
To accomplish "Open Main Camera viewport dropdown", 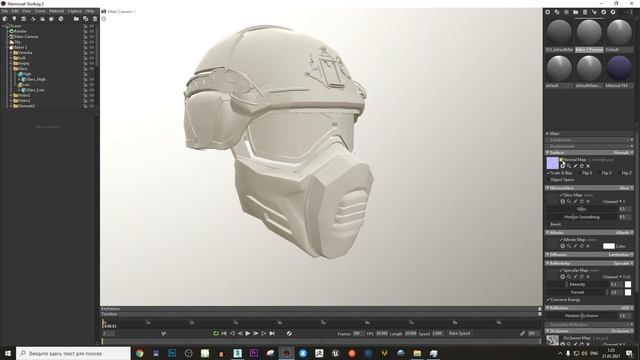I will click(x=121, y=11).
